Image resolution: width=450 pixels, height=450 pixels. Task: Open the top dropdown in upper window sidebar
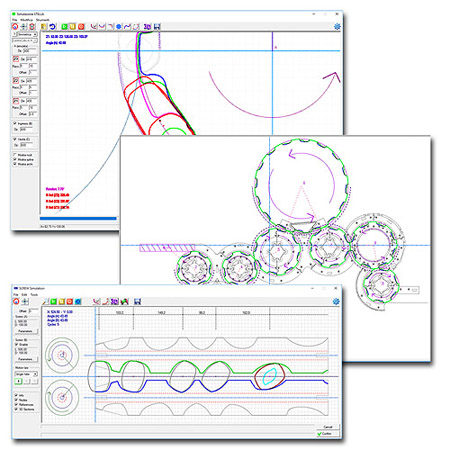27,34
